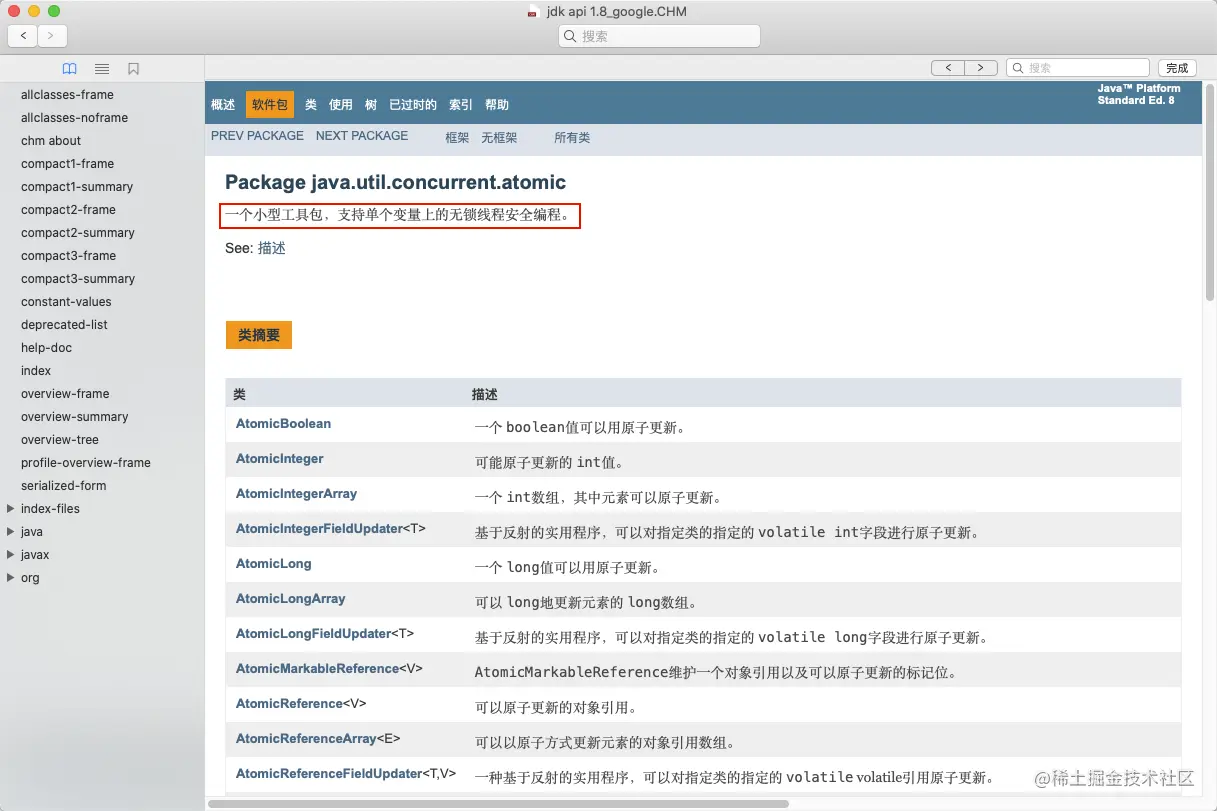Click the forward navigation arrow top left
1217x811 pixels.
coord(51,35)
